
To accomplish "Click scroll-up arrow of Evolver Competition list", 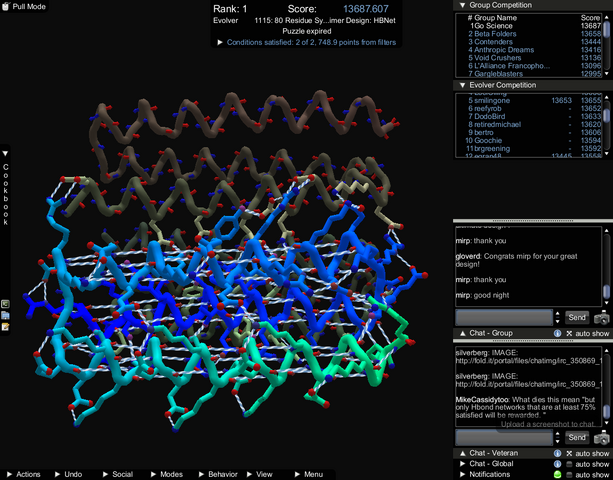I will click(x=607, y=97).
